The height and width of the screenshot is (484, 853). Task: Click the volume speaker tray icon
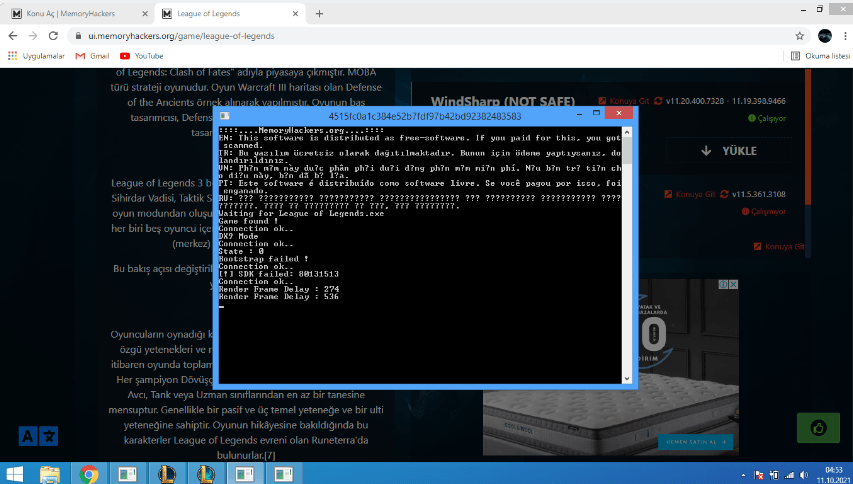(x=805, y=475)
